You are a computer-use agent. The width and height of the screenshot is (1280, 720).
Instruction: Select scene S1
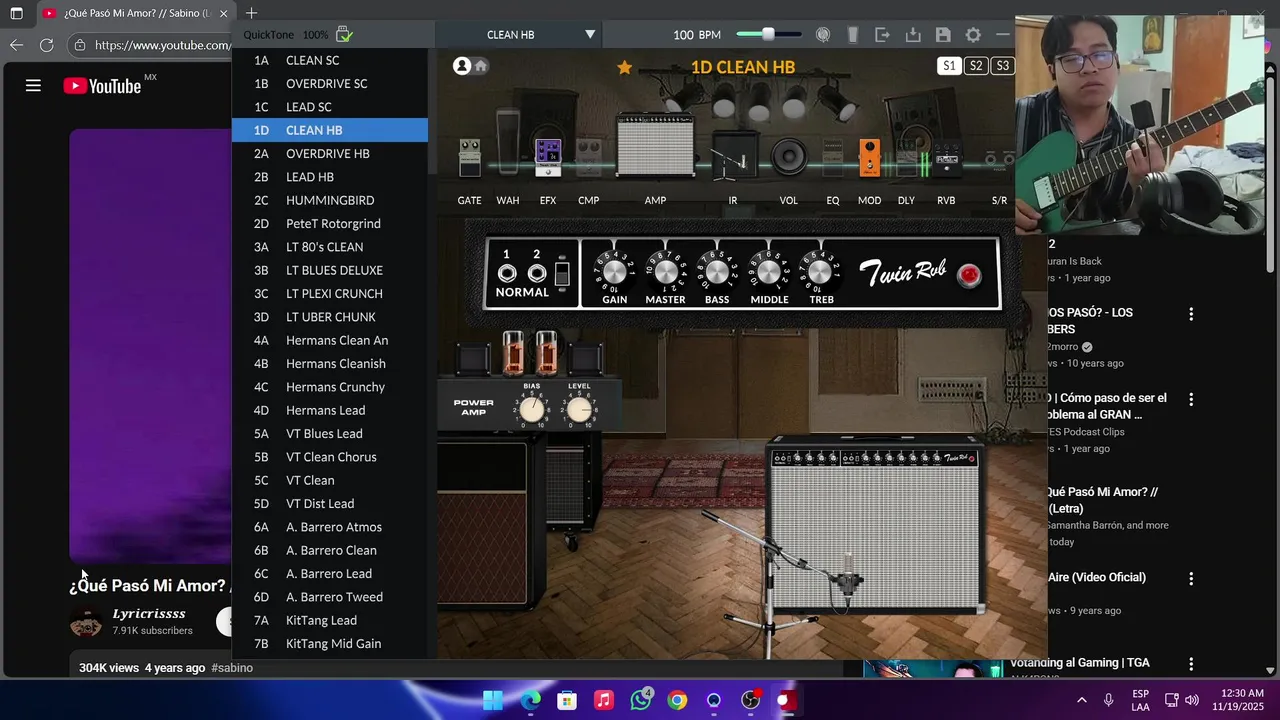click(949, 66)
